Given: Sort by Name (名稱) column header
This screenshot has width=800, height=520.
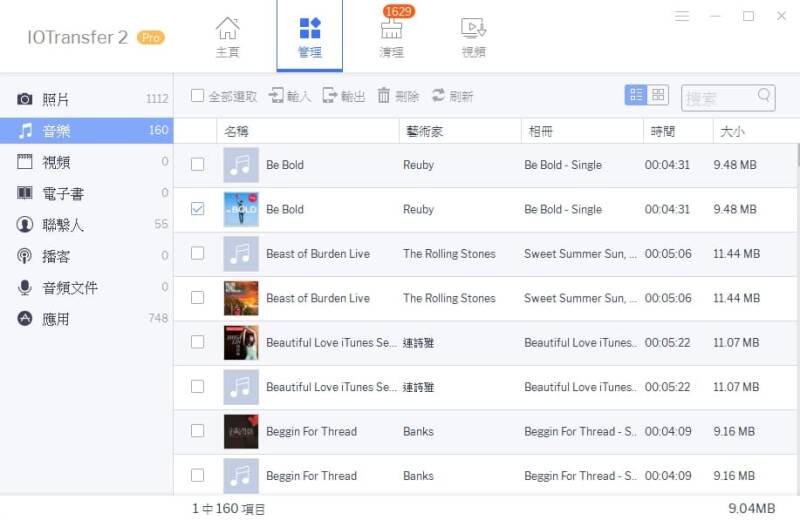Looking at the screenshot, I should click(x=308, y=132).
